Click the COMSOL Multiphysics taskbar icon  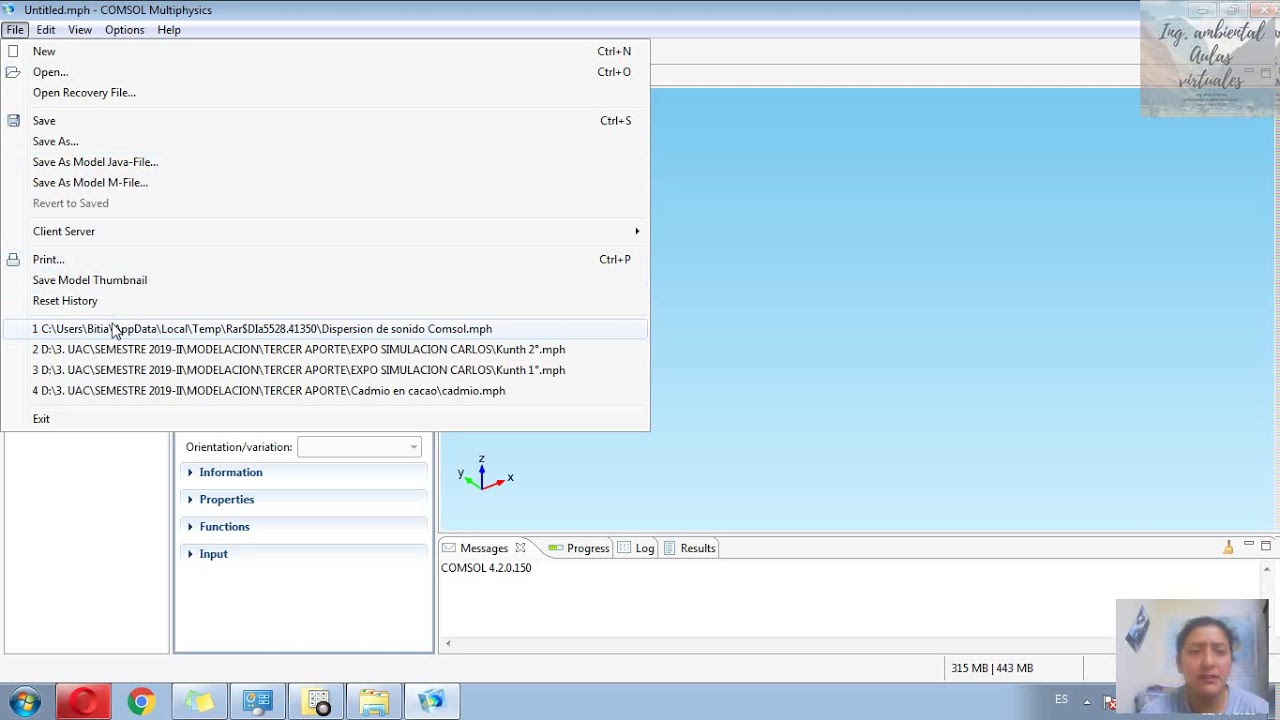[x=432, y=702]
